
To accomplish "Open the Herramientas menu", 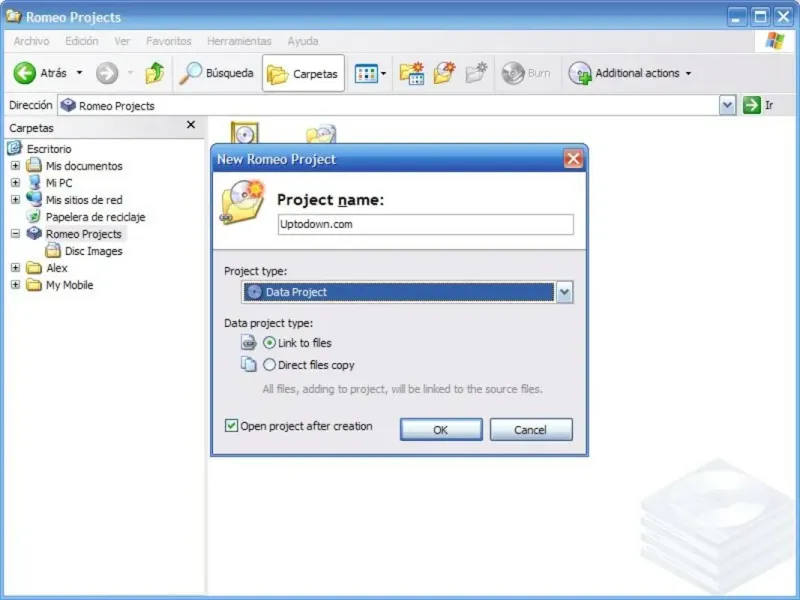I will (239, 41).
